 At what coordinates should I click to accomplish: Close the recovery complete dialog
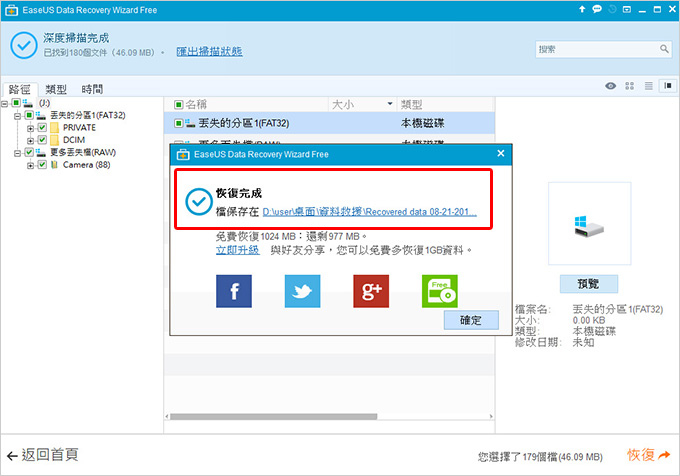pyautogui.click(x=500, y=153)
